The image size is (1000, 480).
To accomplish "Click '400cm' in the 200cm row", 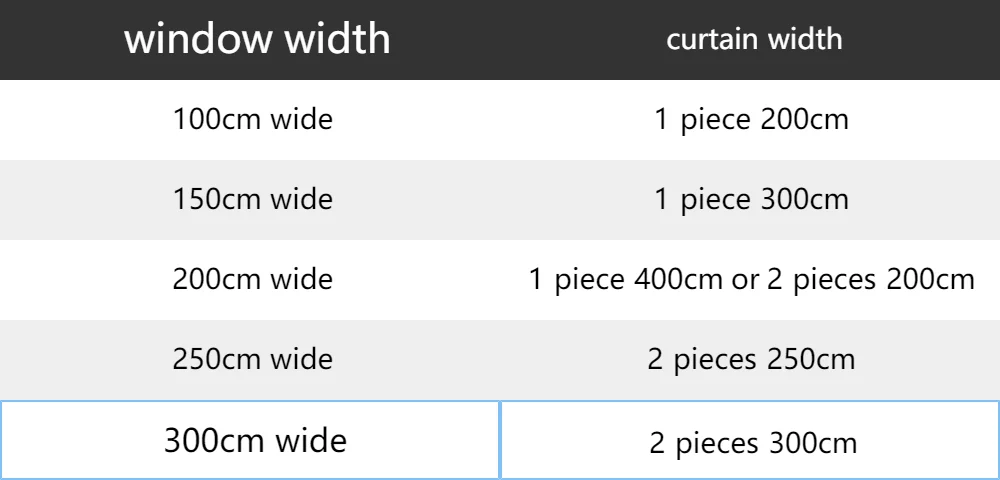I will click(679, 279).
